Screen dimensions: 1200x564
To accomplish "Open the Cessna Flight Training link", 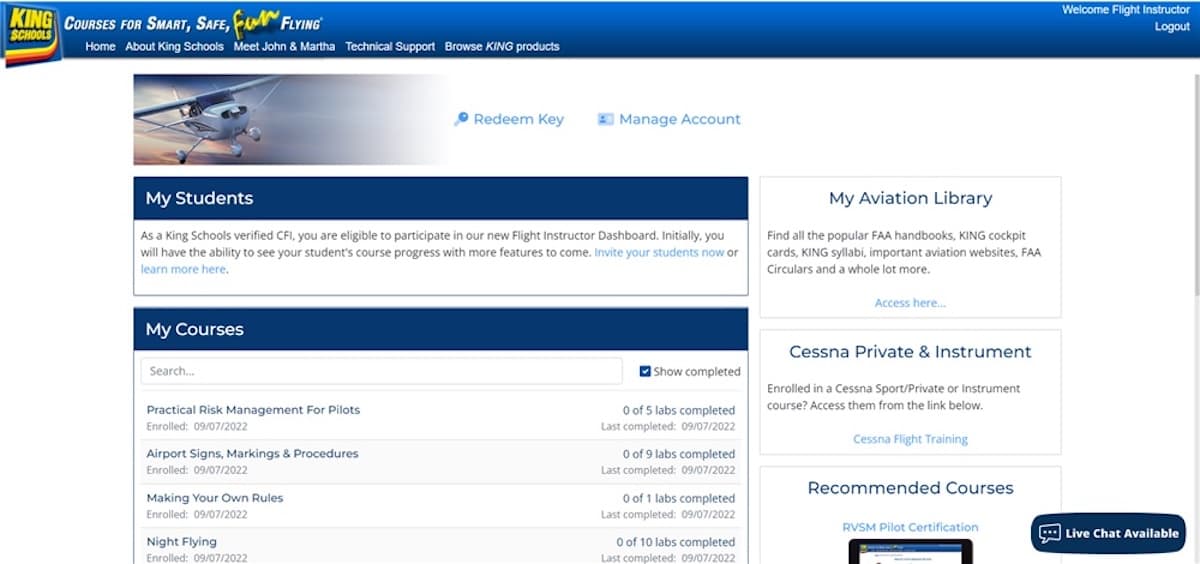I will [x=910, y=439].
